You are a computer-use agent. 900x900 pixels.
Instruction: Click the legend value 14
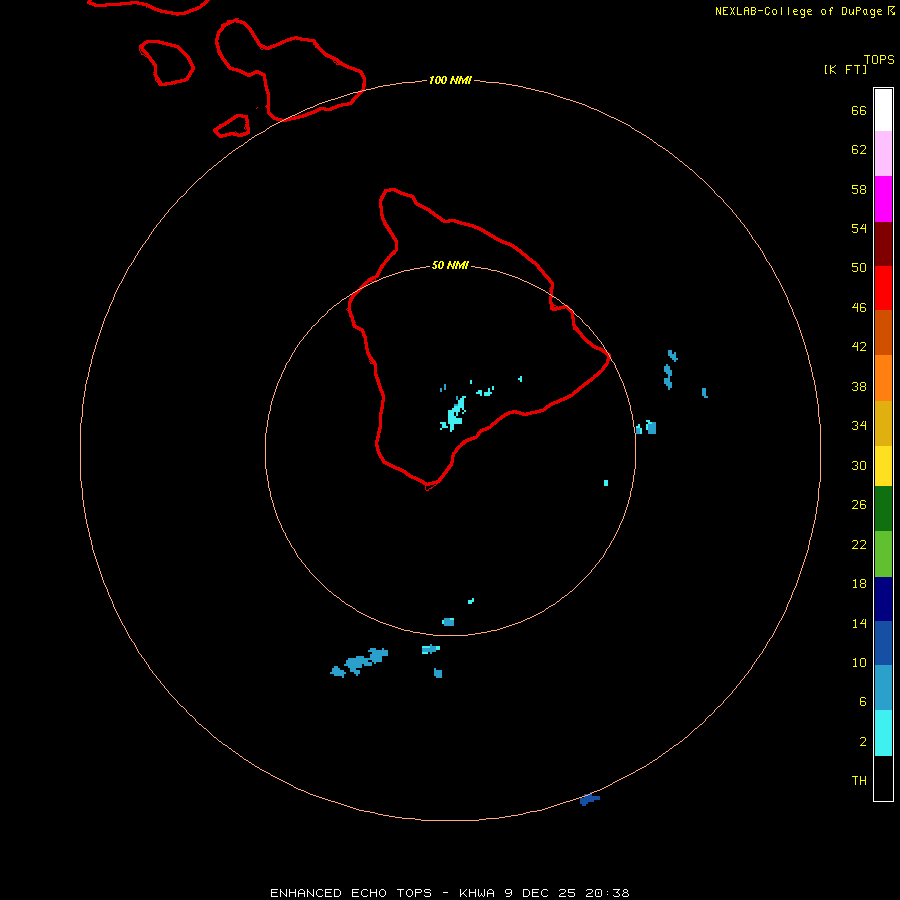pos(859,623)
